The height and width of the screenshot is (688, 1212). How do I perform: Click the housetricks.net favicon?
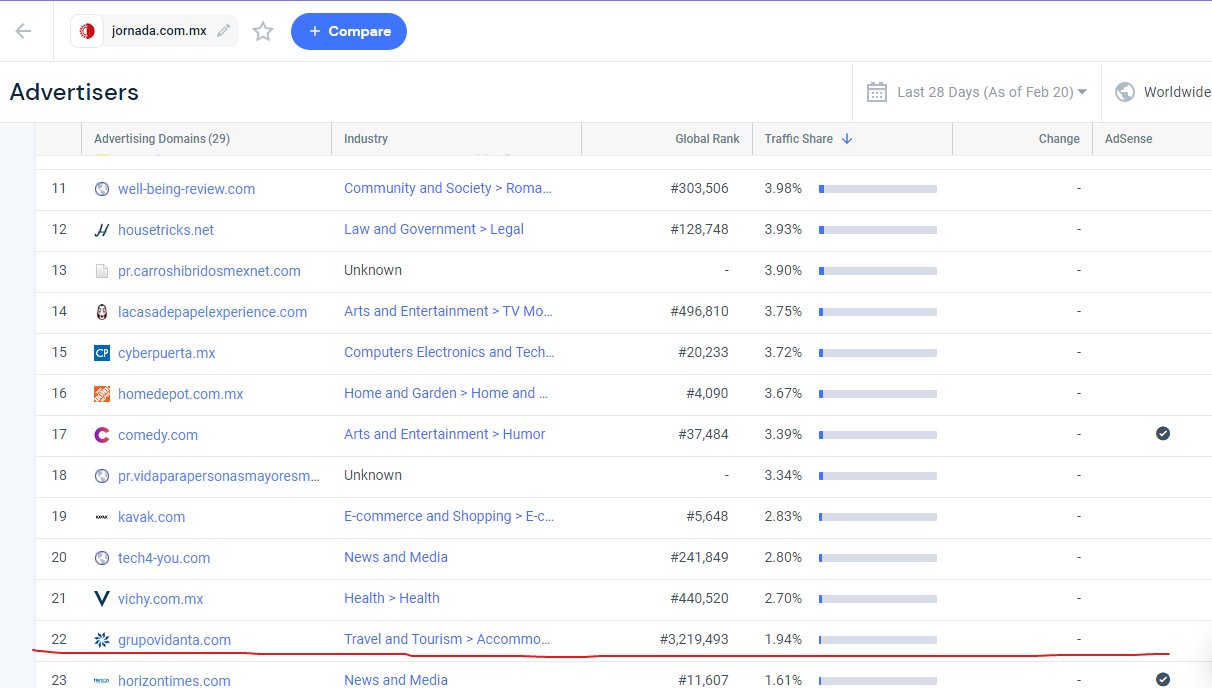(101, 230)
